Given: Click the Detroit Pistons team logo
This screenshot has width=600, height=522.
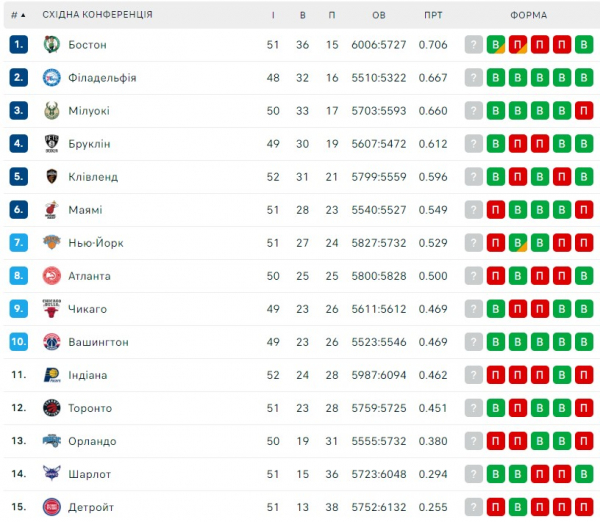Looking at the screenshot, I should click(x=52, y=507).
